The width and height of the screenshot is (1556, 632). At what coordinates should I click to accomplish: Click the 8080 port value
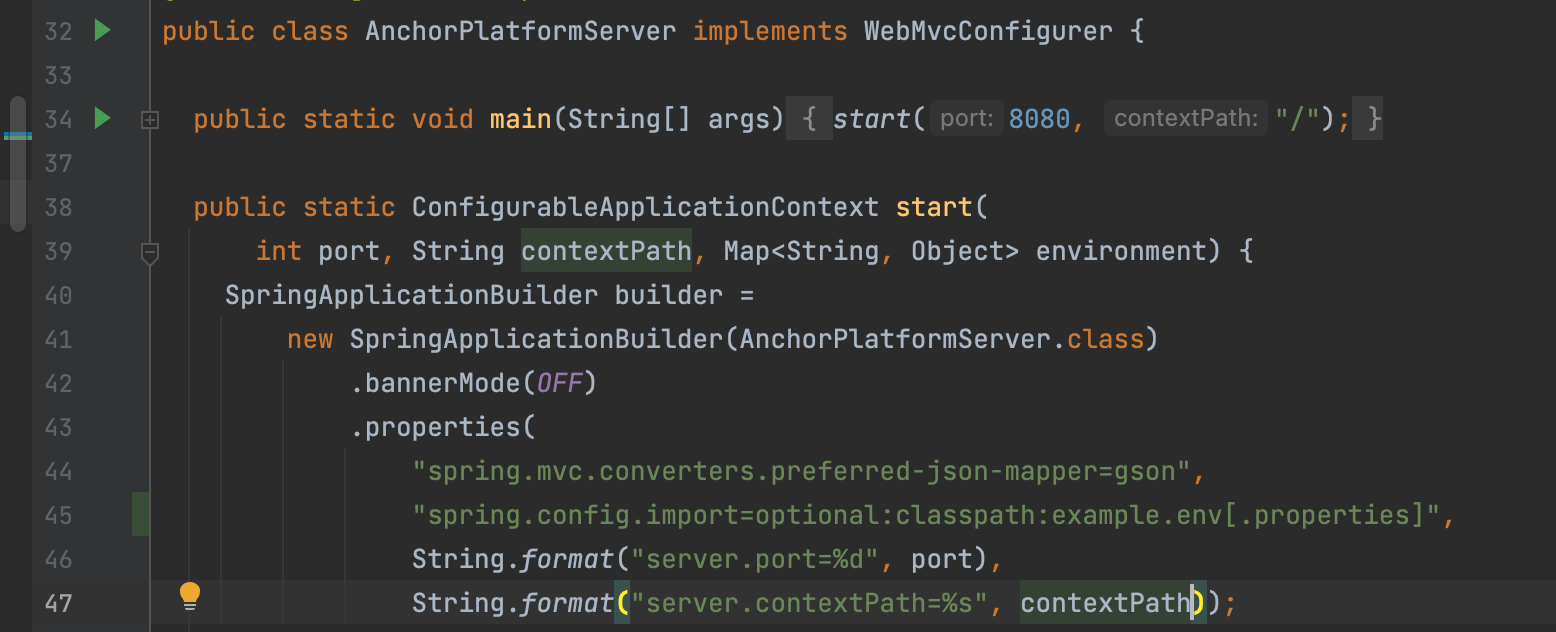(1039, 119)
